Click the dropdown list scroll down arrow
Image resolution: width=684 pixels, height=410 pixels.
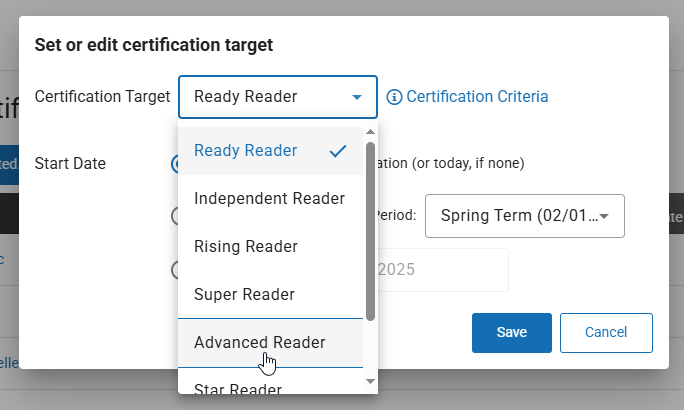pos(370,382)
